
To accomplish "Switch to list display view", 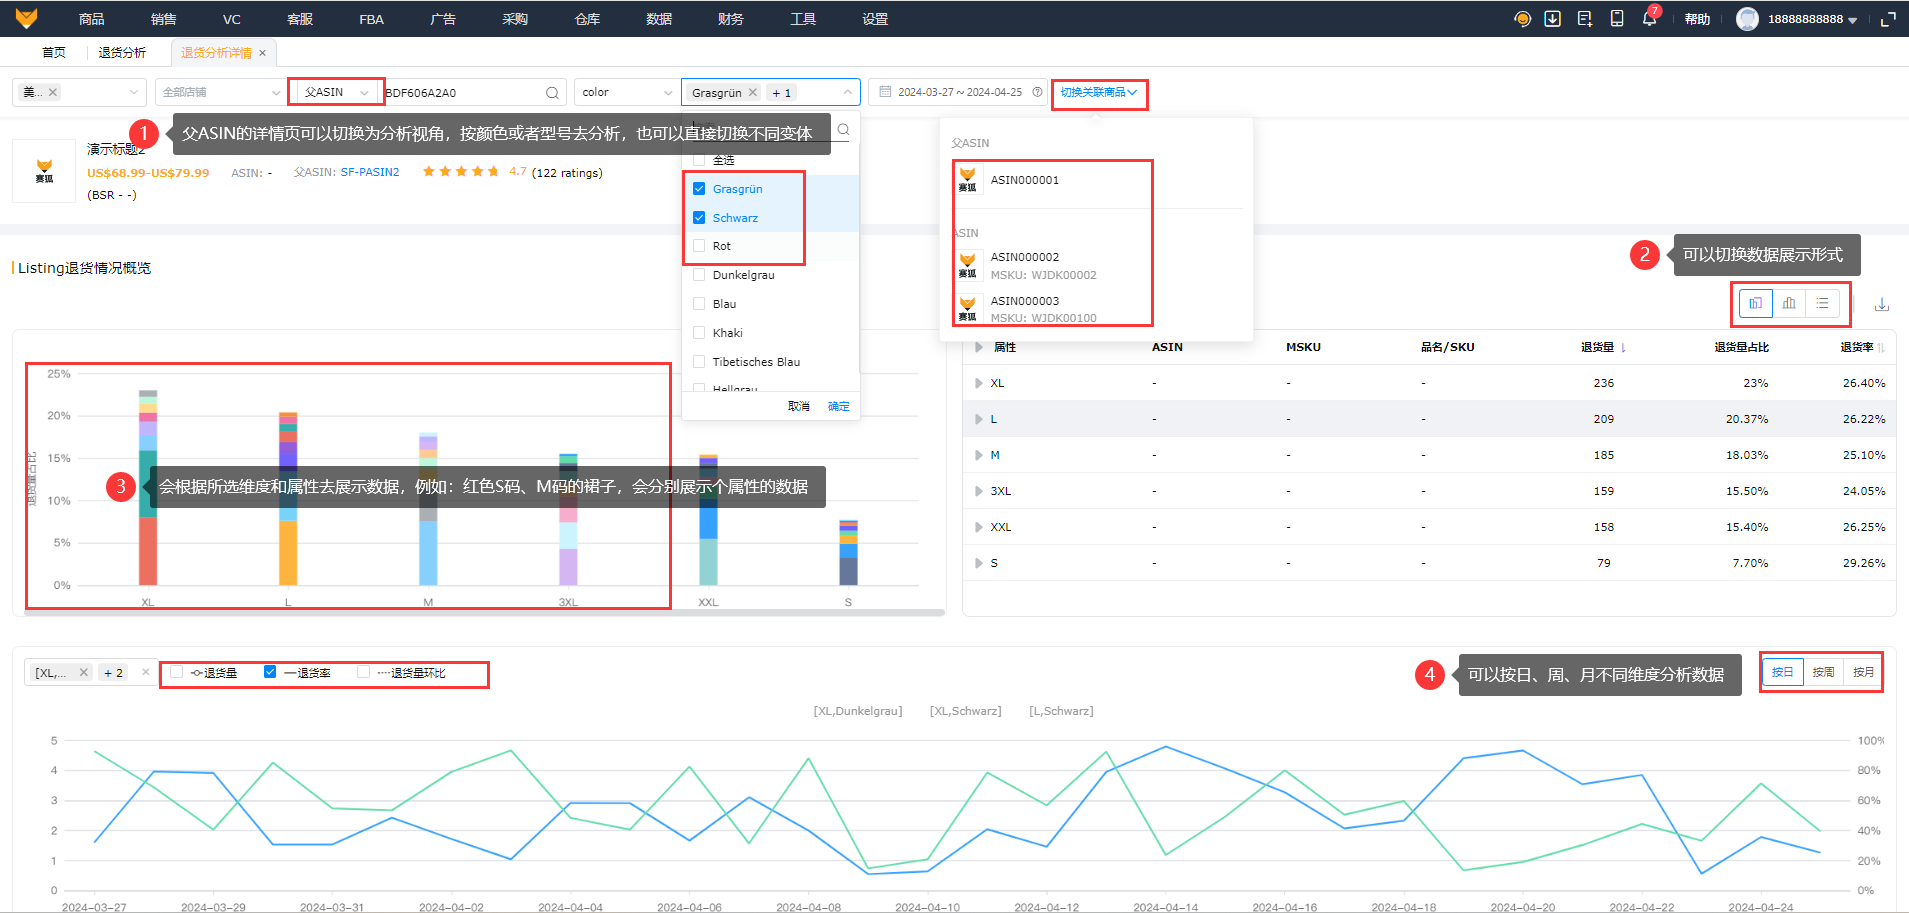I will point(1822,304).
